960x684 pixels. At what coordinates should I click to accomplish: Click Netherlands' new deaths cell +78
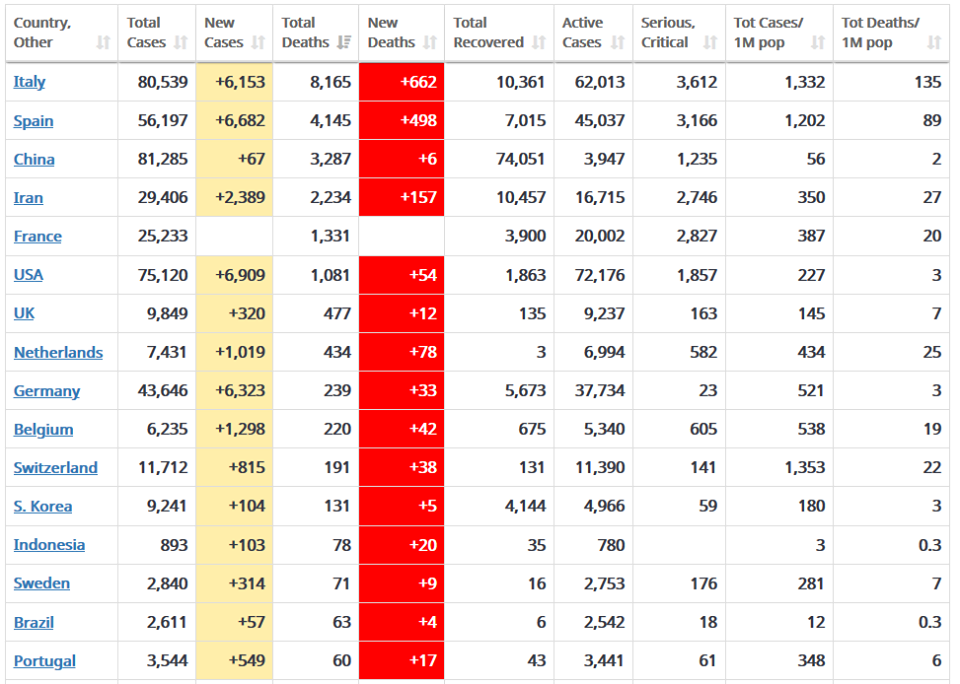tap(402, 352)
